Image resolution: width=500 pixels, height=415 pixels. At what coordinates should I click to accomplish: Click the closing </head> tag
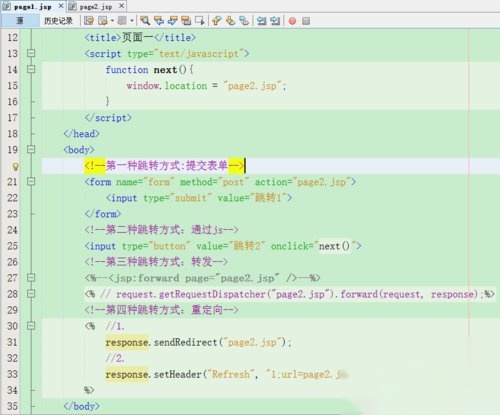click(82, 134)
